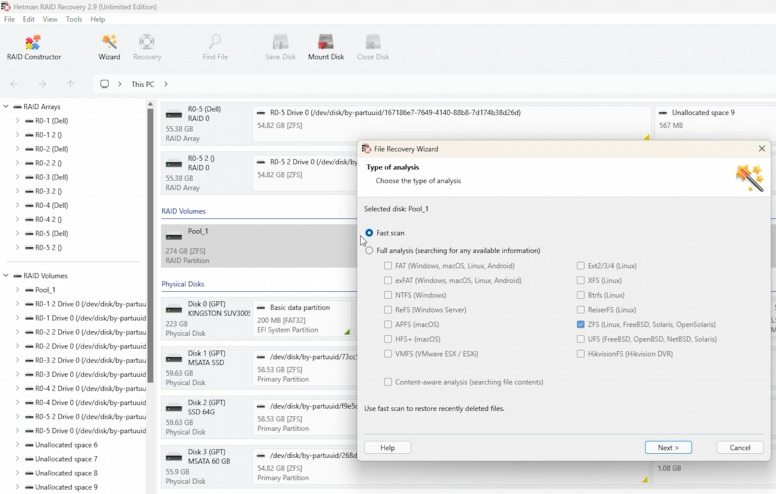The width and height of the screenshot is (776, 494).
Task: Click the Mount Disk icon
Action: (x=326, y=48)
